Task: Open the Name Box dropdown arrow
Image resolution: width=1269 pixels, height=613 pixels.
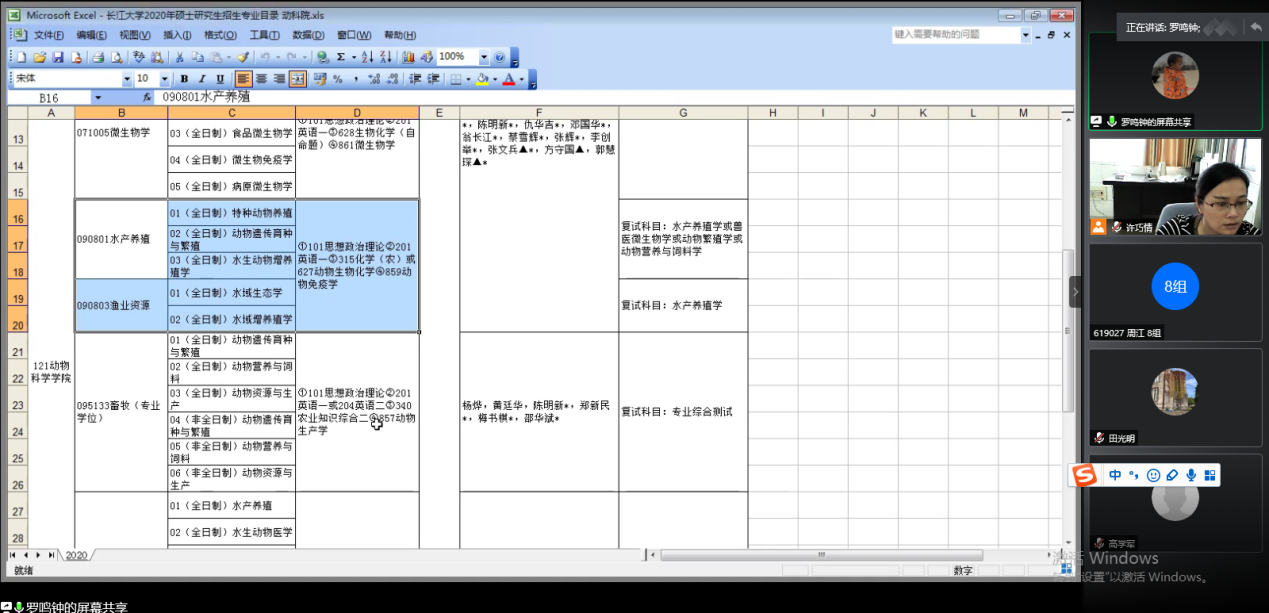Action: (97, 98)
